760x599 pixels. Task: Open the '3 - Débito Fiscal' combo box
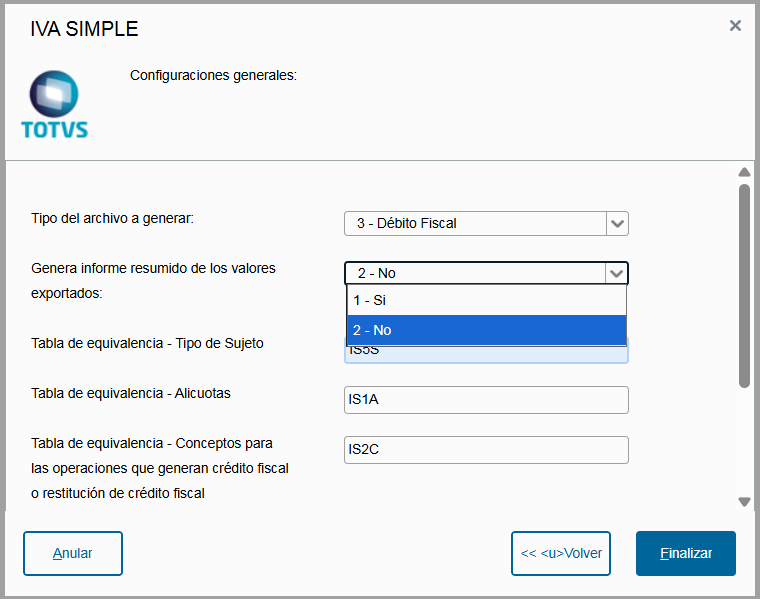point(475,224)
